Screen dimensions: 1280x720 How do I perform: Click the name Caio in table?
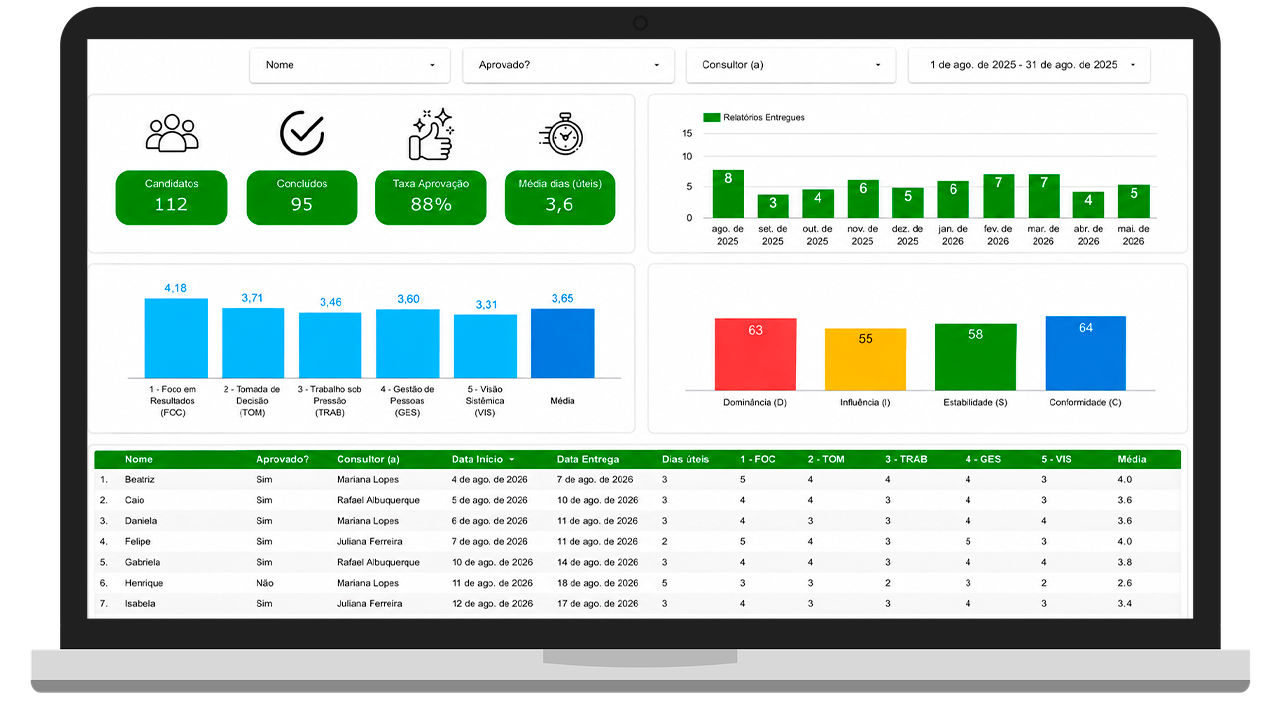(x=134, y=500)
